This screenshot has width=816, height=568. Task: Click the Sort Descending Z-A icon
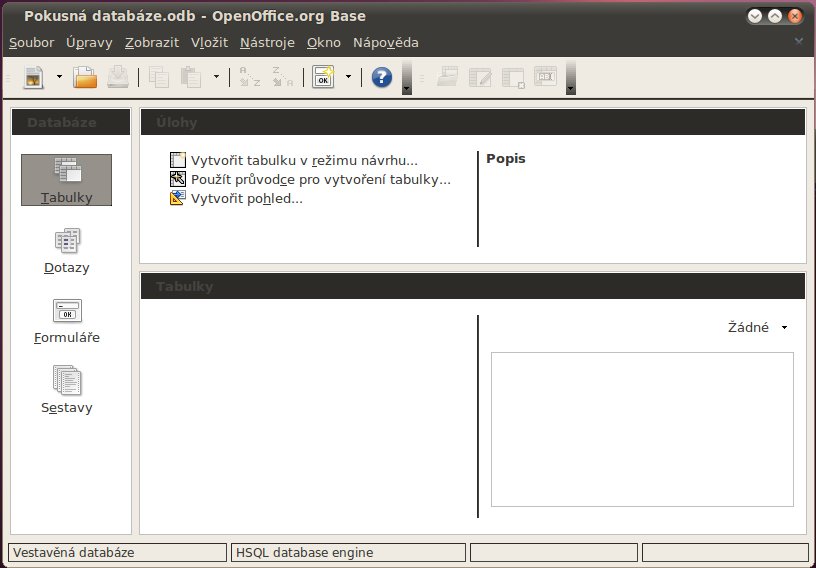pyautogui.click(x=283, y=78)
